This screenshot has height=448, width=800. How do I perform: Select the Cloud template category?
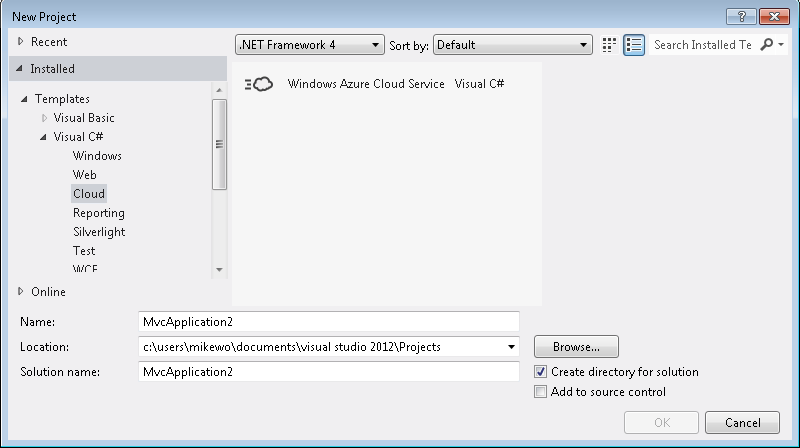pyautogui.click(x=89, y=193)
